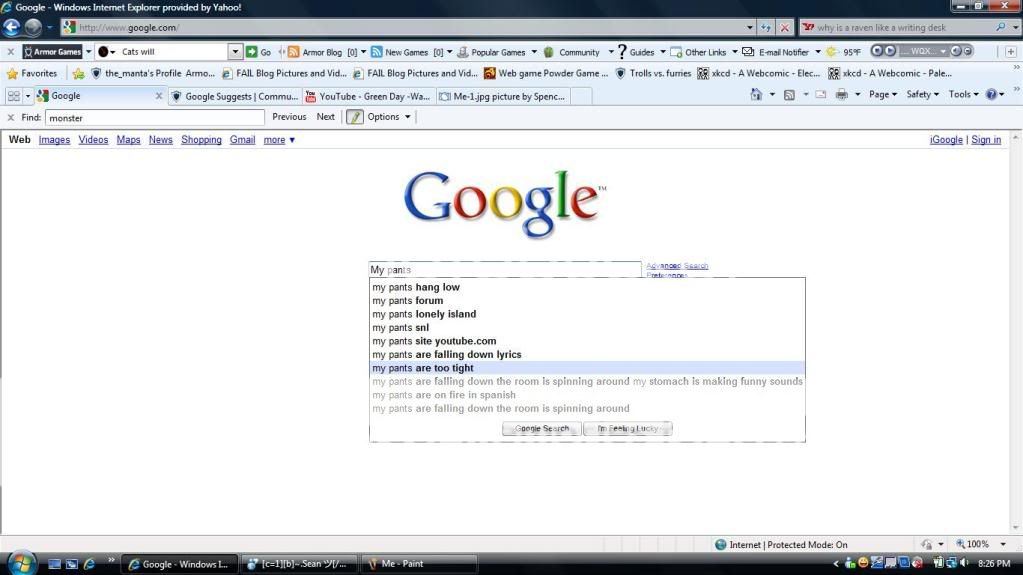Select suggestion my pants hang low
Screen dimensions: 1023x575
[x=587, y=287]
